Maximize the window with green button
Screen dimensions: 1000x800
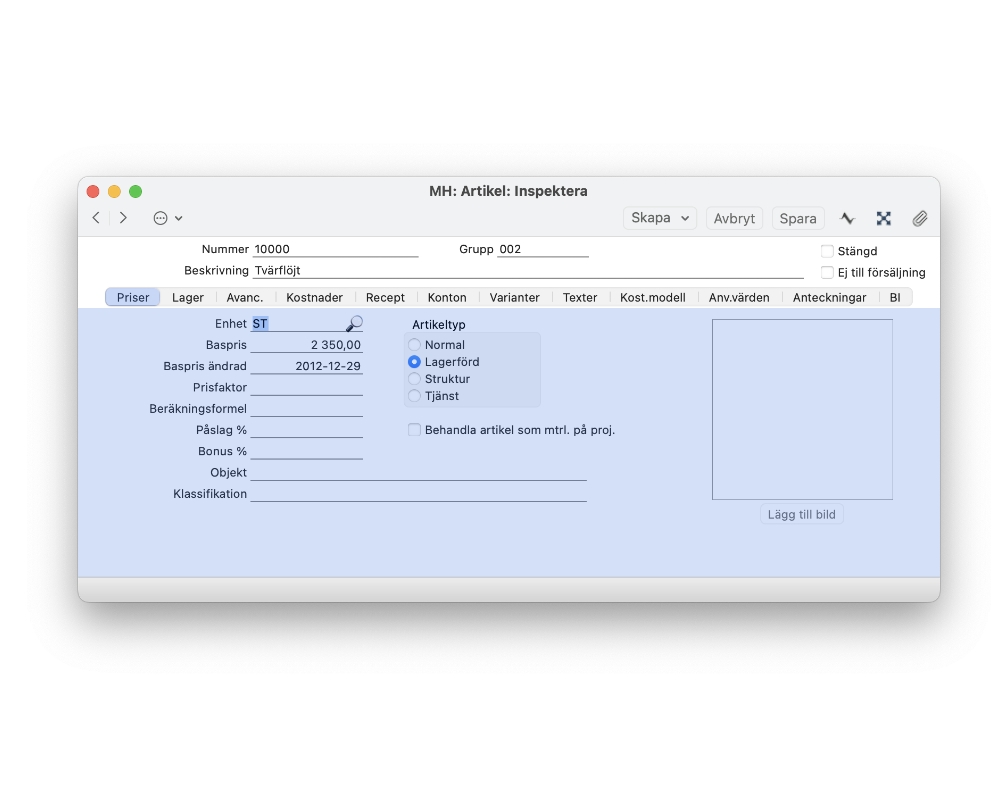click(135, 191)
